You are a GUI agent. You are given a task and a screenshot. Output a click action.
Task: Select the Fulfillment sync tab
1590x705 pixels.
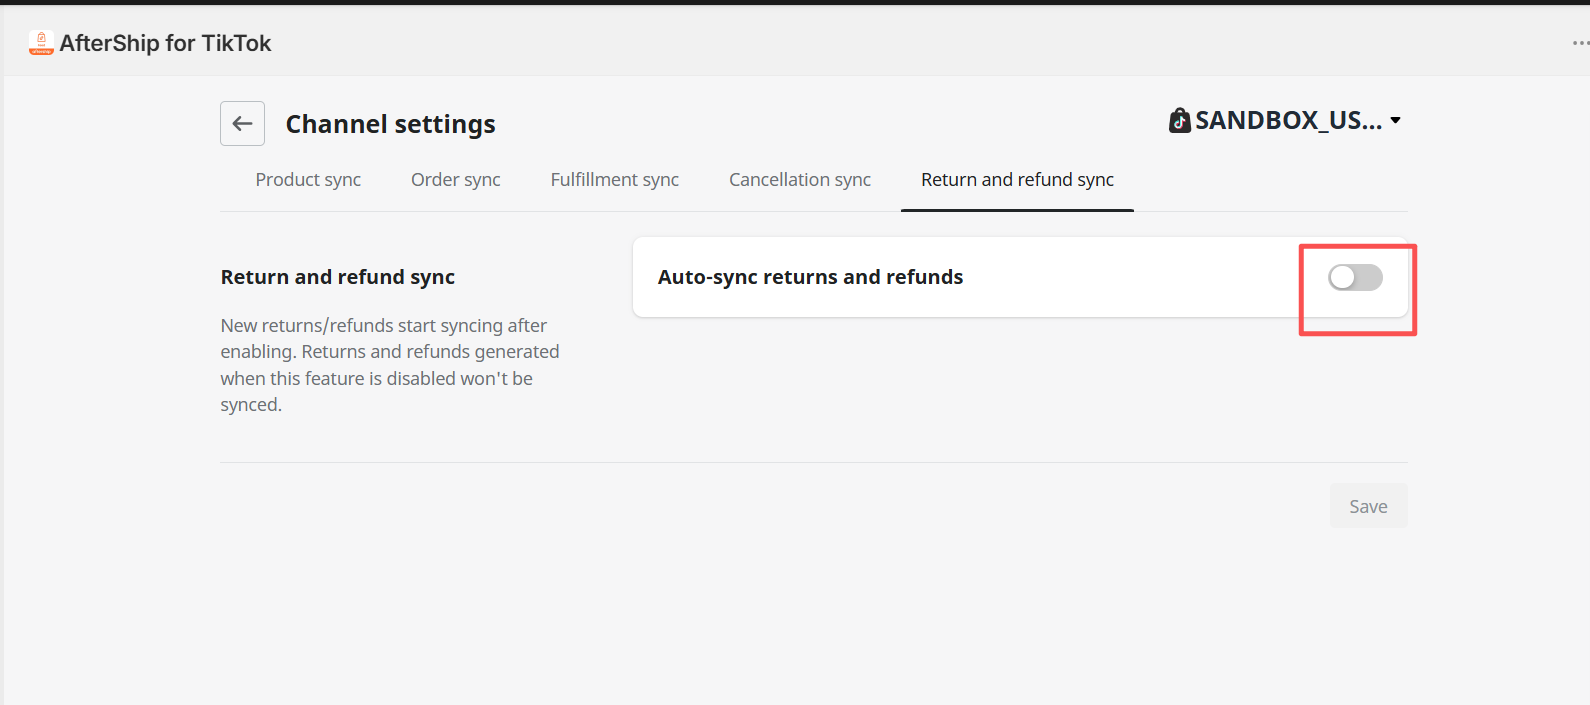click(615, 180)
